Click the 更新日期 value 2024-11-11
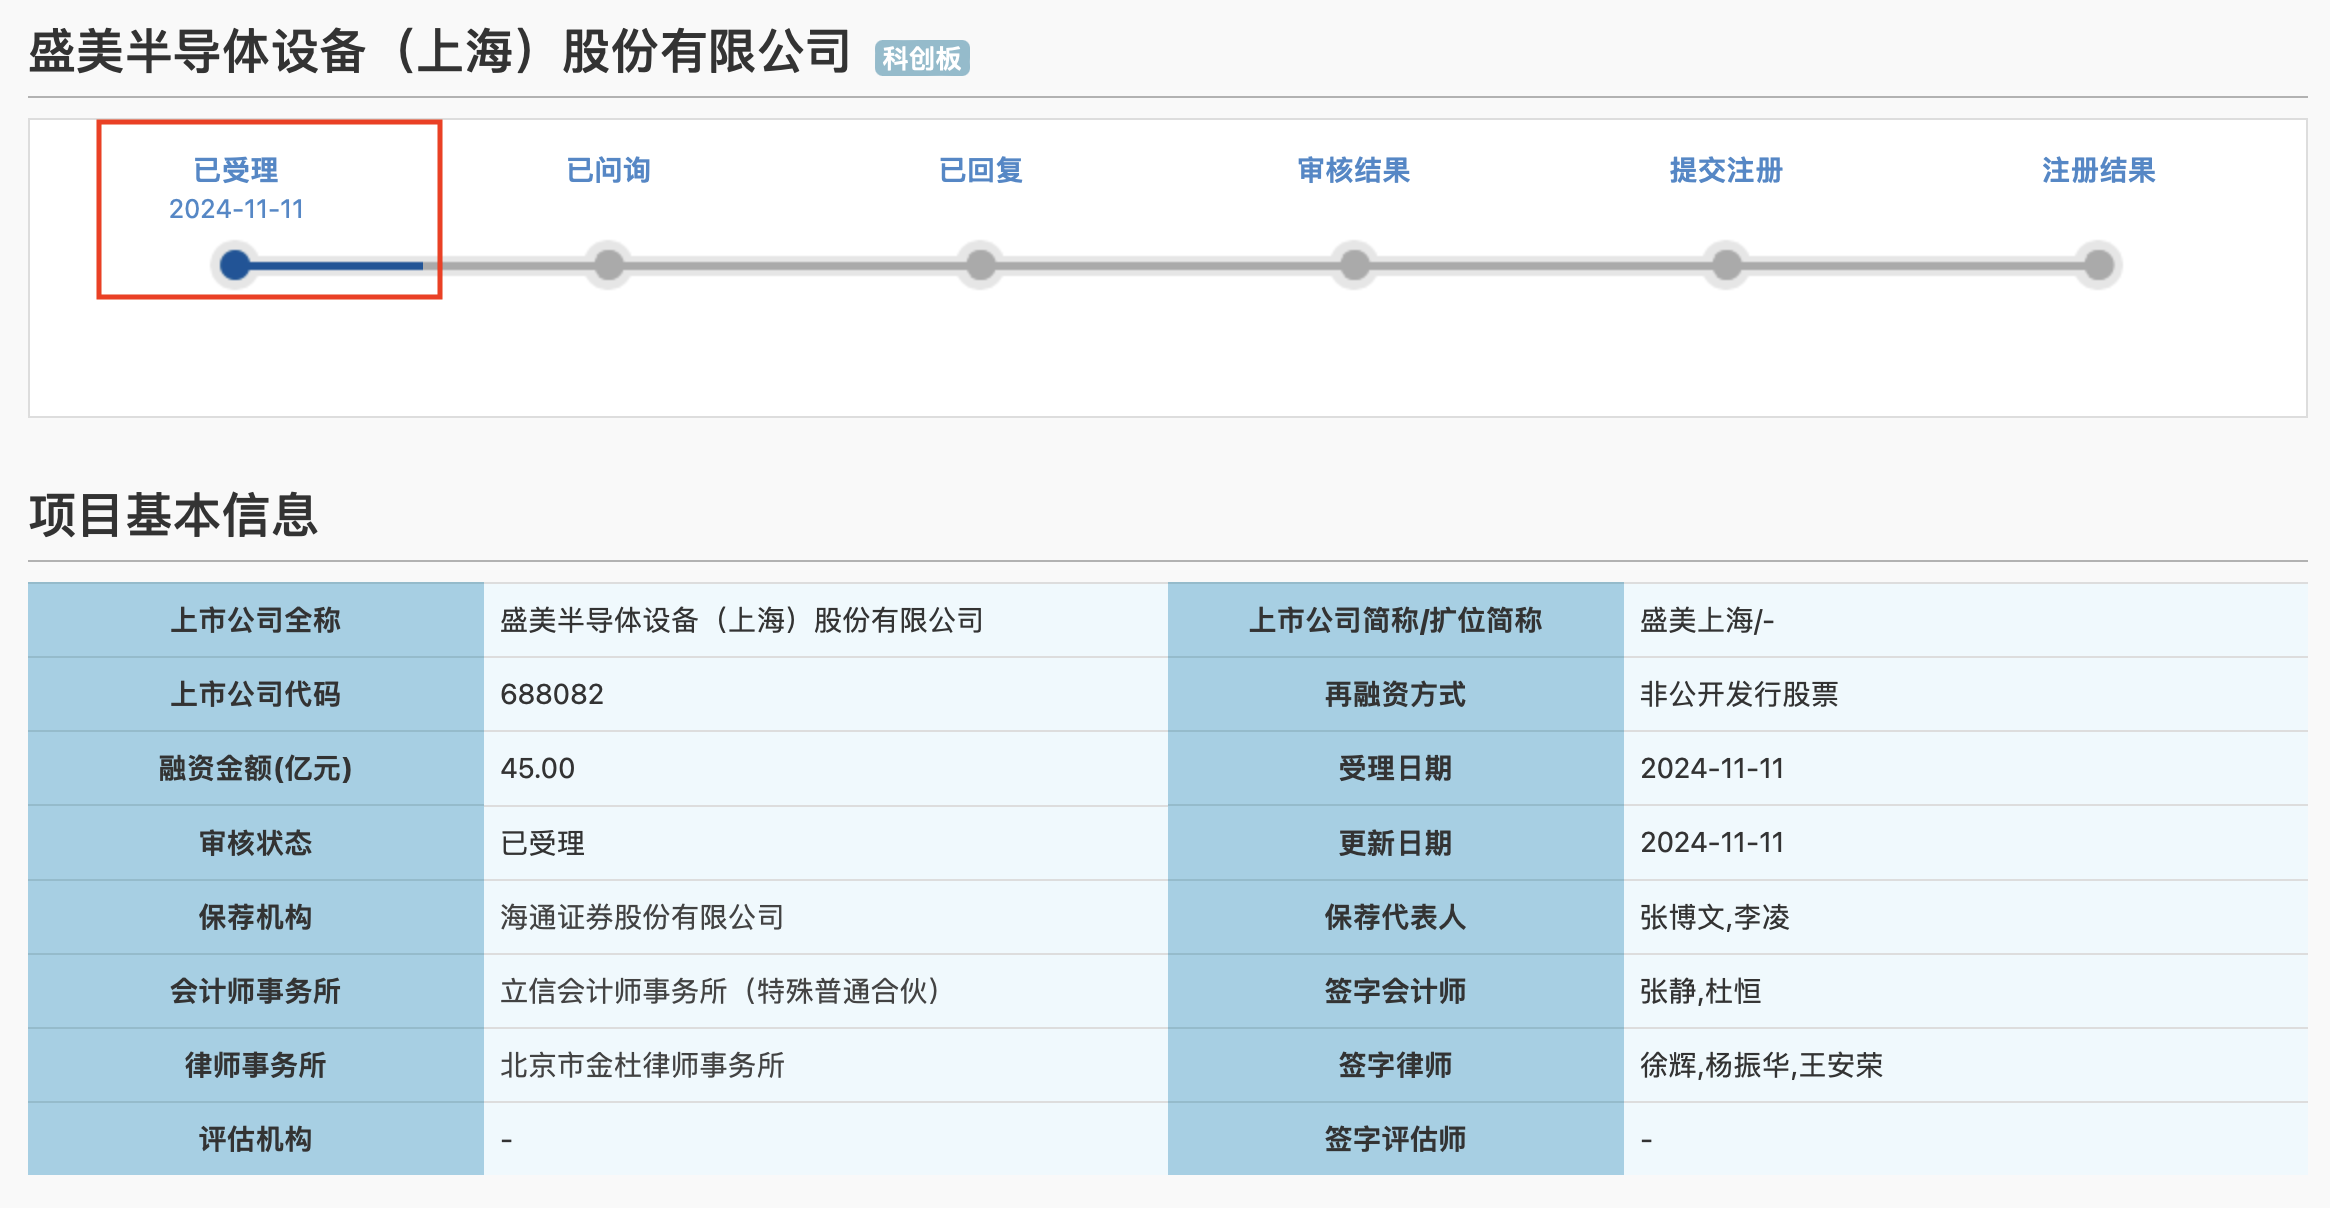Screen dimensions: 2330x1208 coord(1712,843)
